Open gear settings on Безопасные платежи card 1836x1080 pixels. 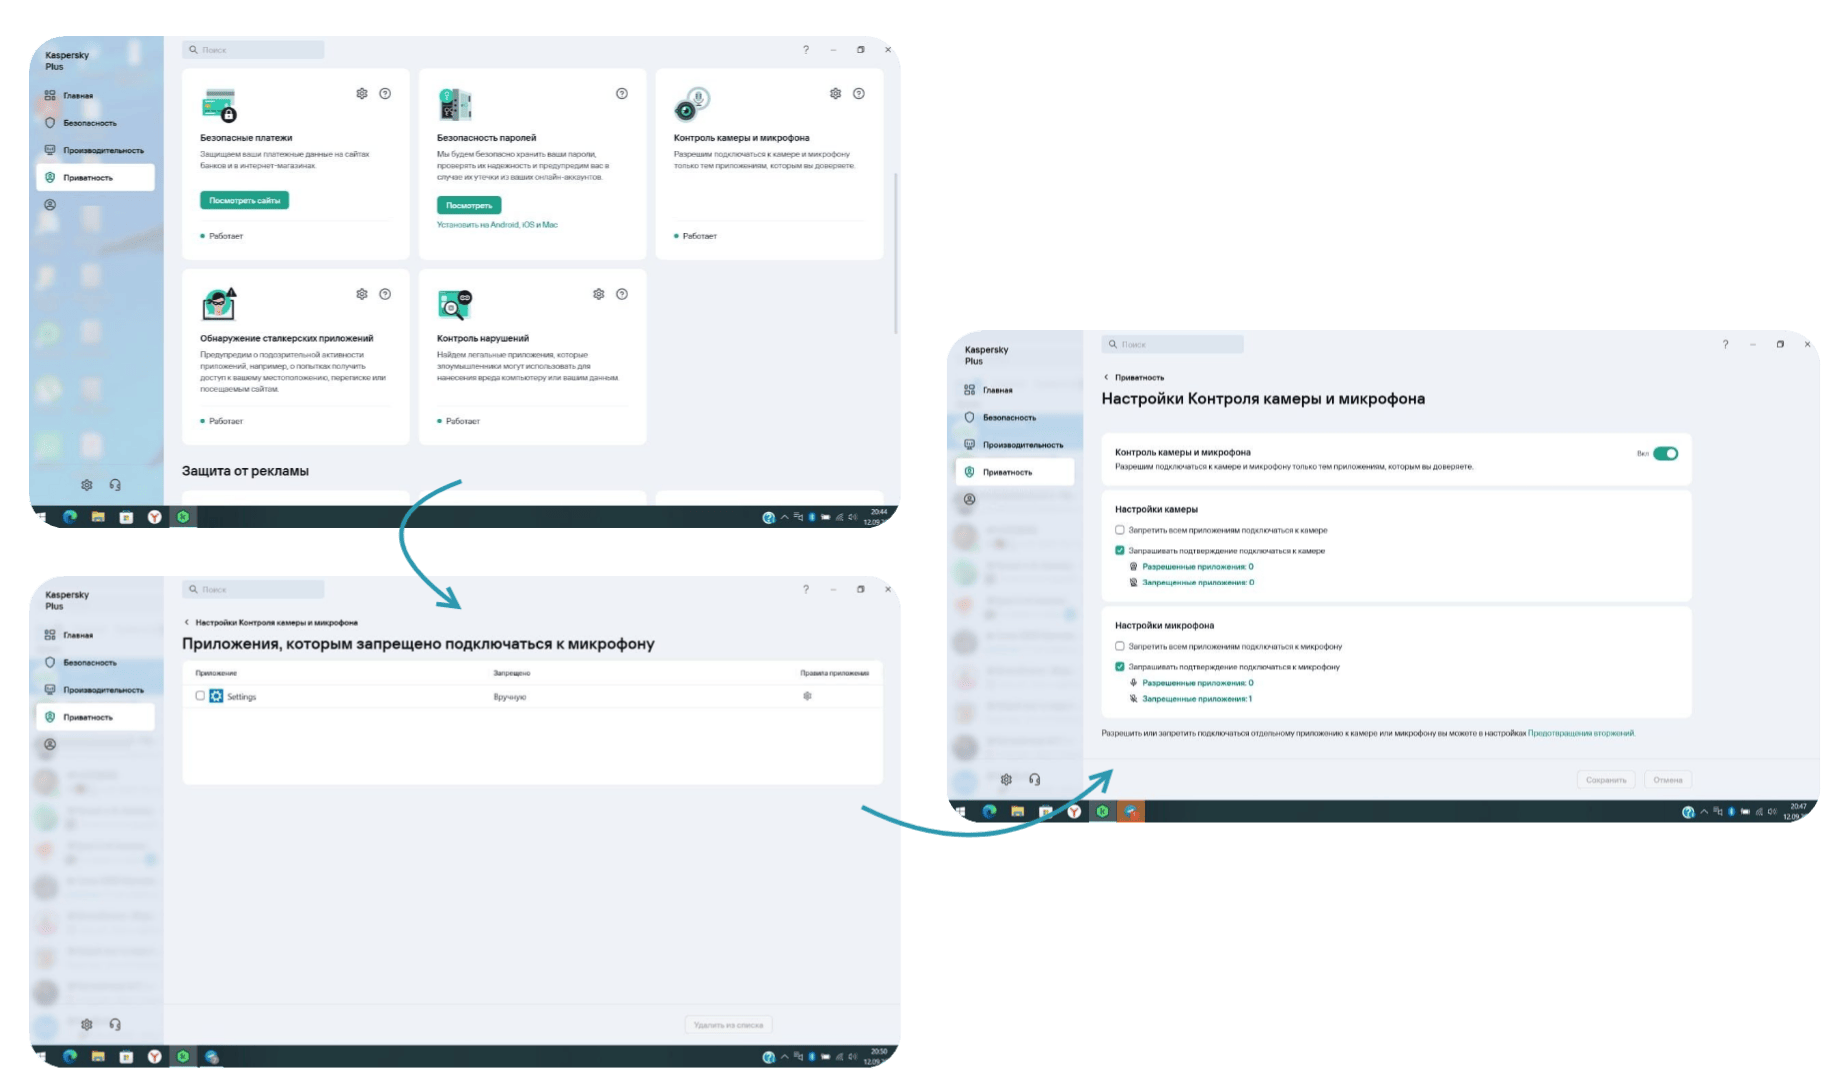362,94
